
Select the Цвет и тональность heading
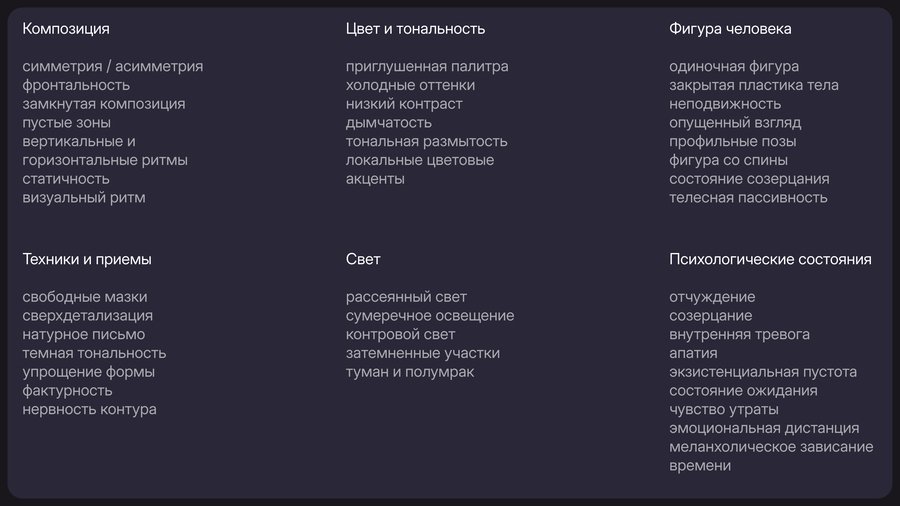(x=415, y=29)
